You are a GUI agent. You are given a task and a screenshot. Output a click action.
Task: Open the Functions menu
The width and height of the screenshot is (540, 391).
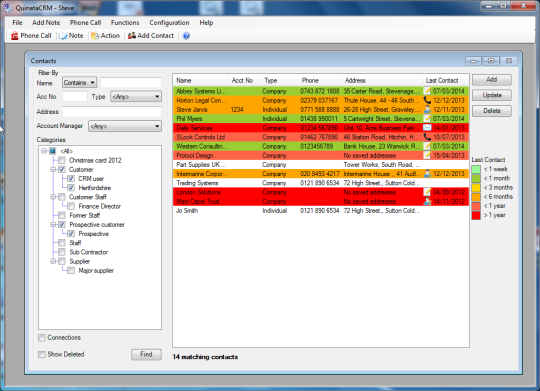coord(125,22)
